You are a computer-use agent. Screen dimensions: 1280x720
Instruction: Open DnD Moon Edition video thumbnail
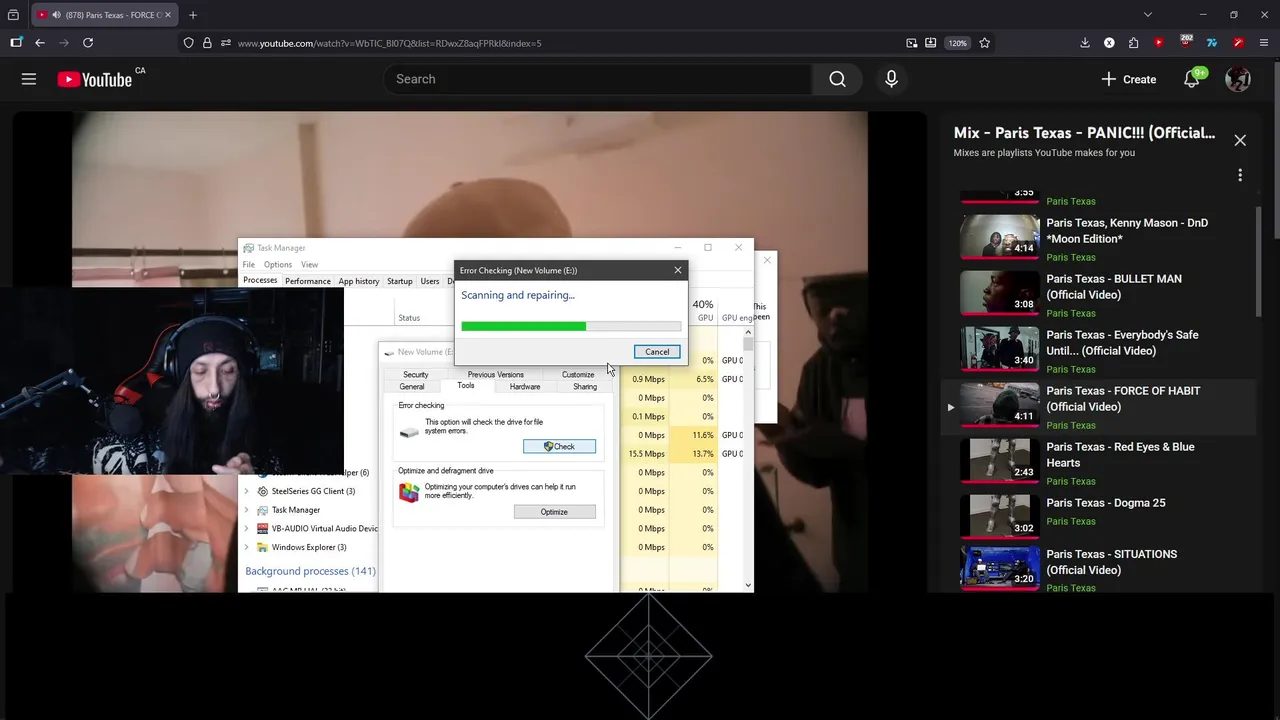pyautogui.click(x=1000, y=237)
